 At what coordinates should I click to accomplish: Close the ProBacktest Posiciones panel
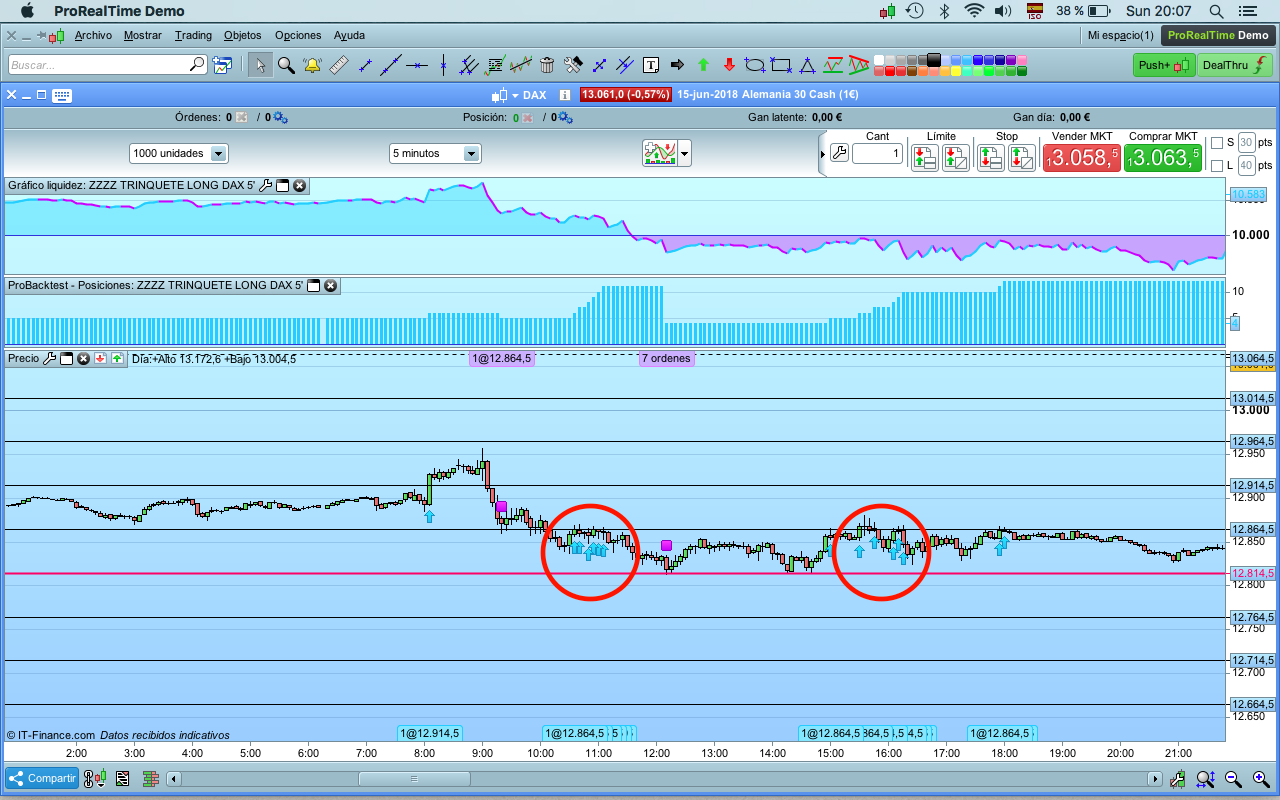(x=331, y=285)
